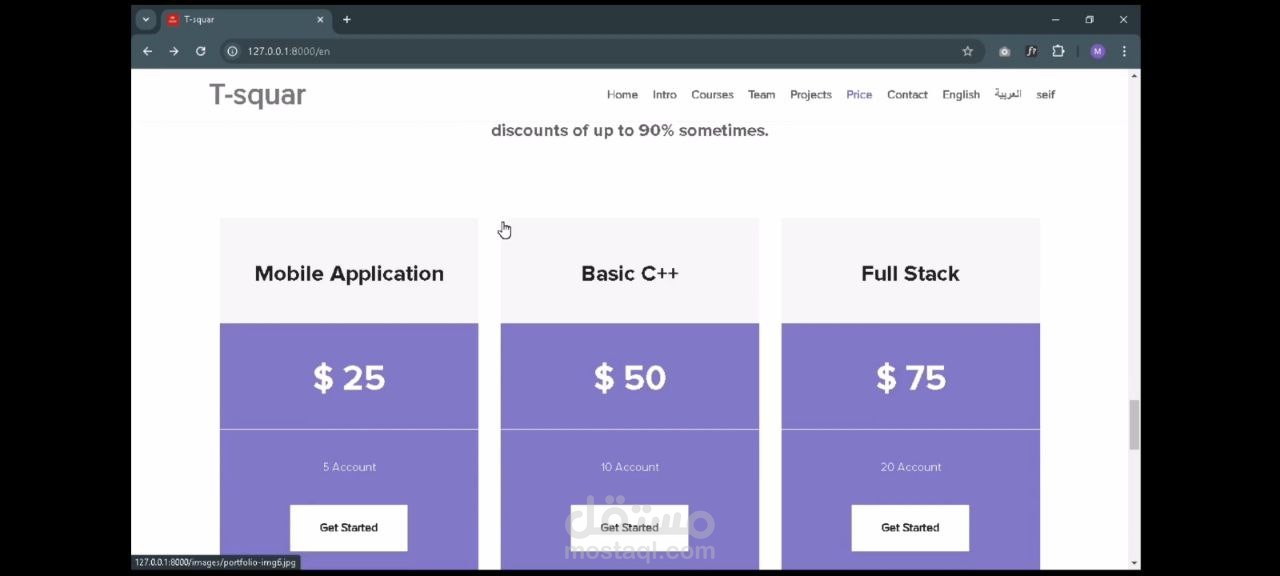Click the Mobile Application plan title
The width and height of the screenshot is (1280, 576).
pos(349,274)
